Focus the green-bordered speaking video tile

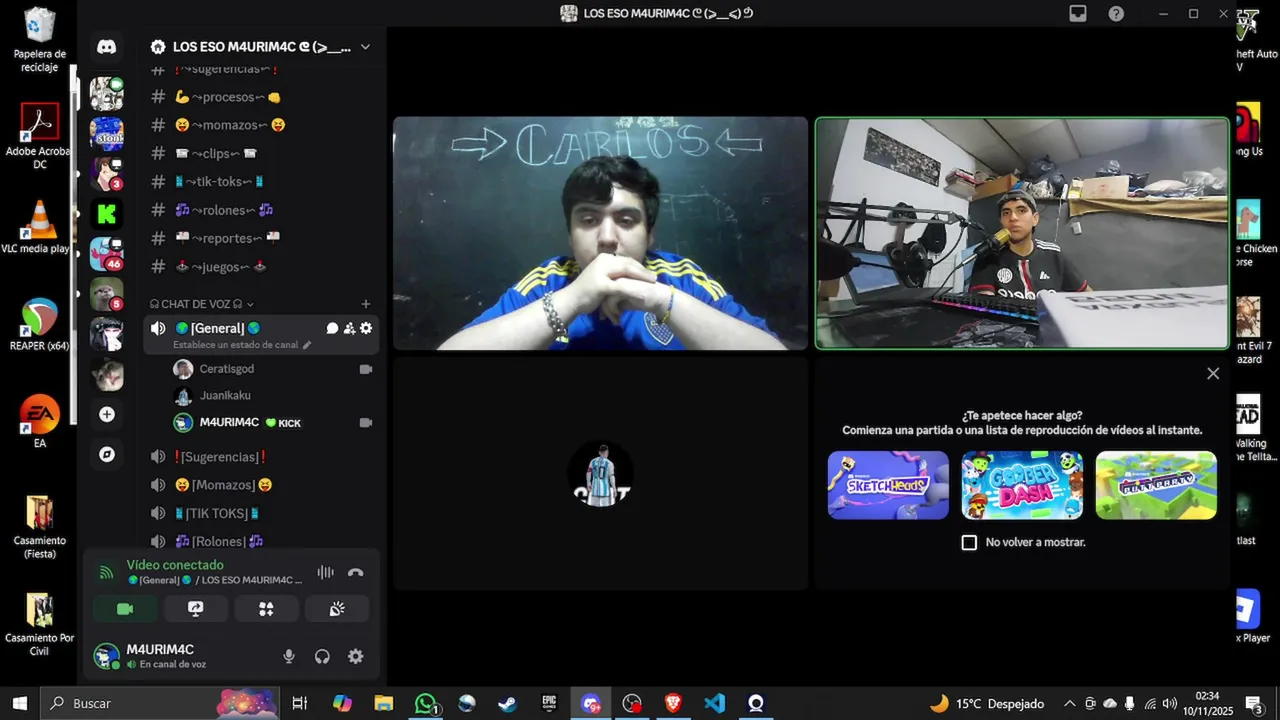(x=1022, y=233)
